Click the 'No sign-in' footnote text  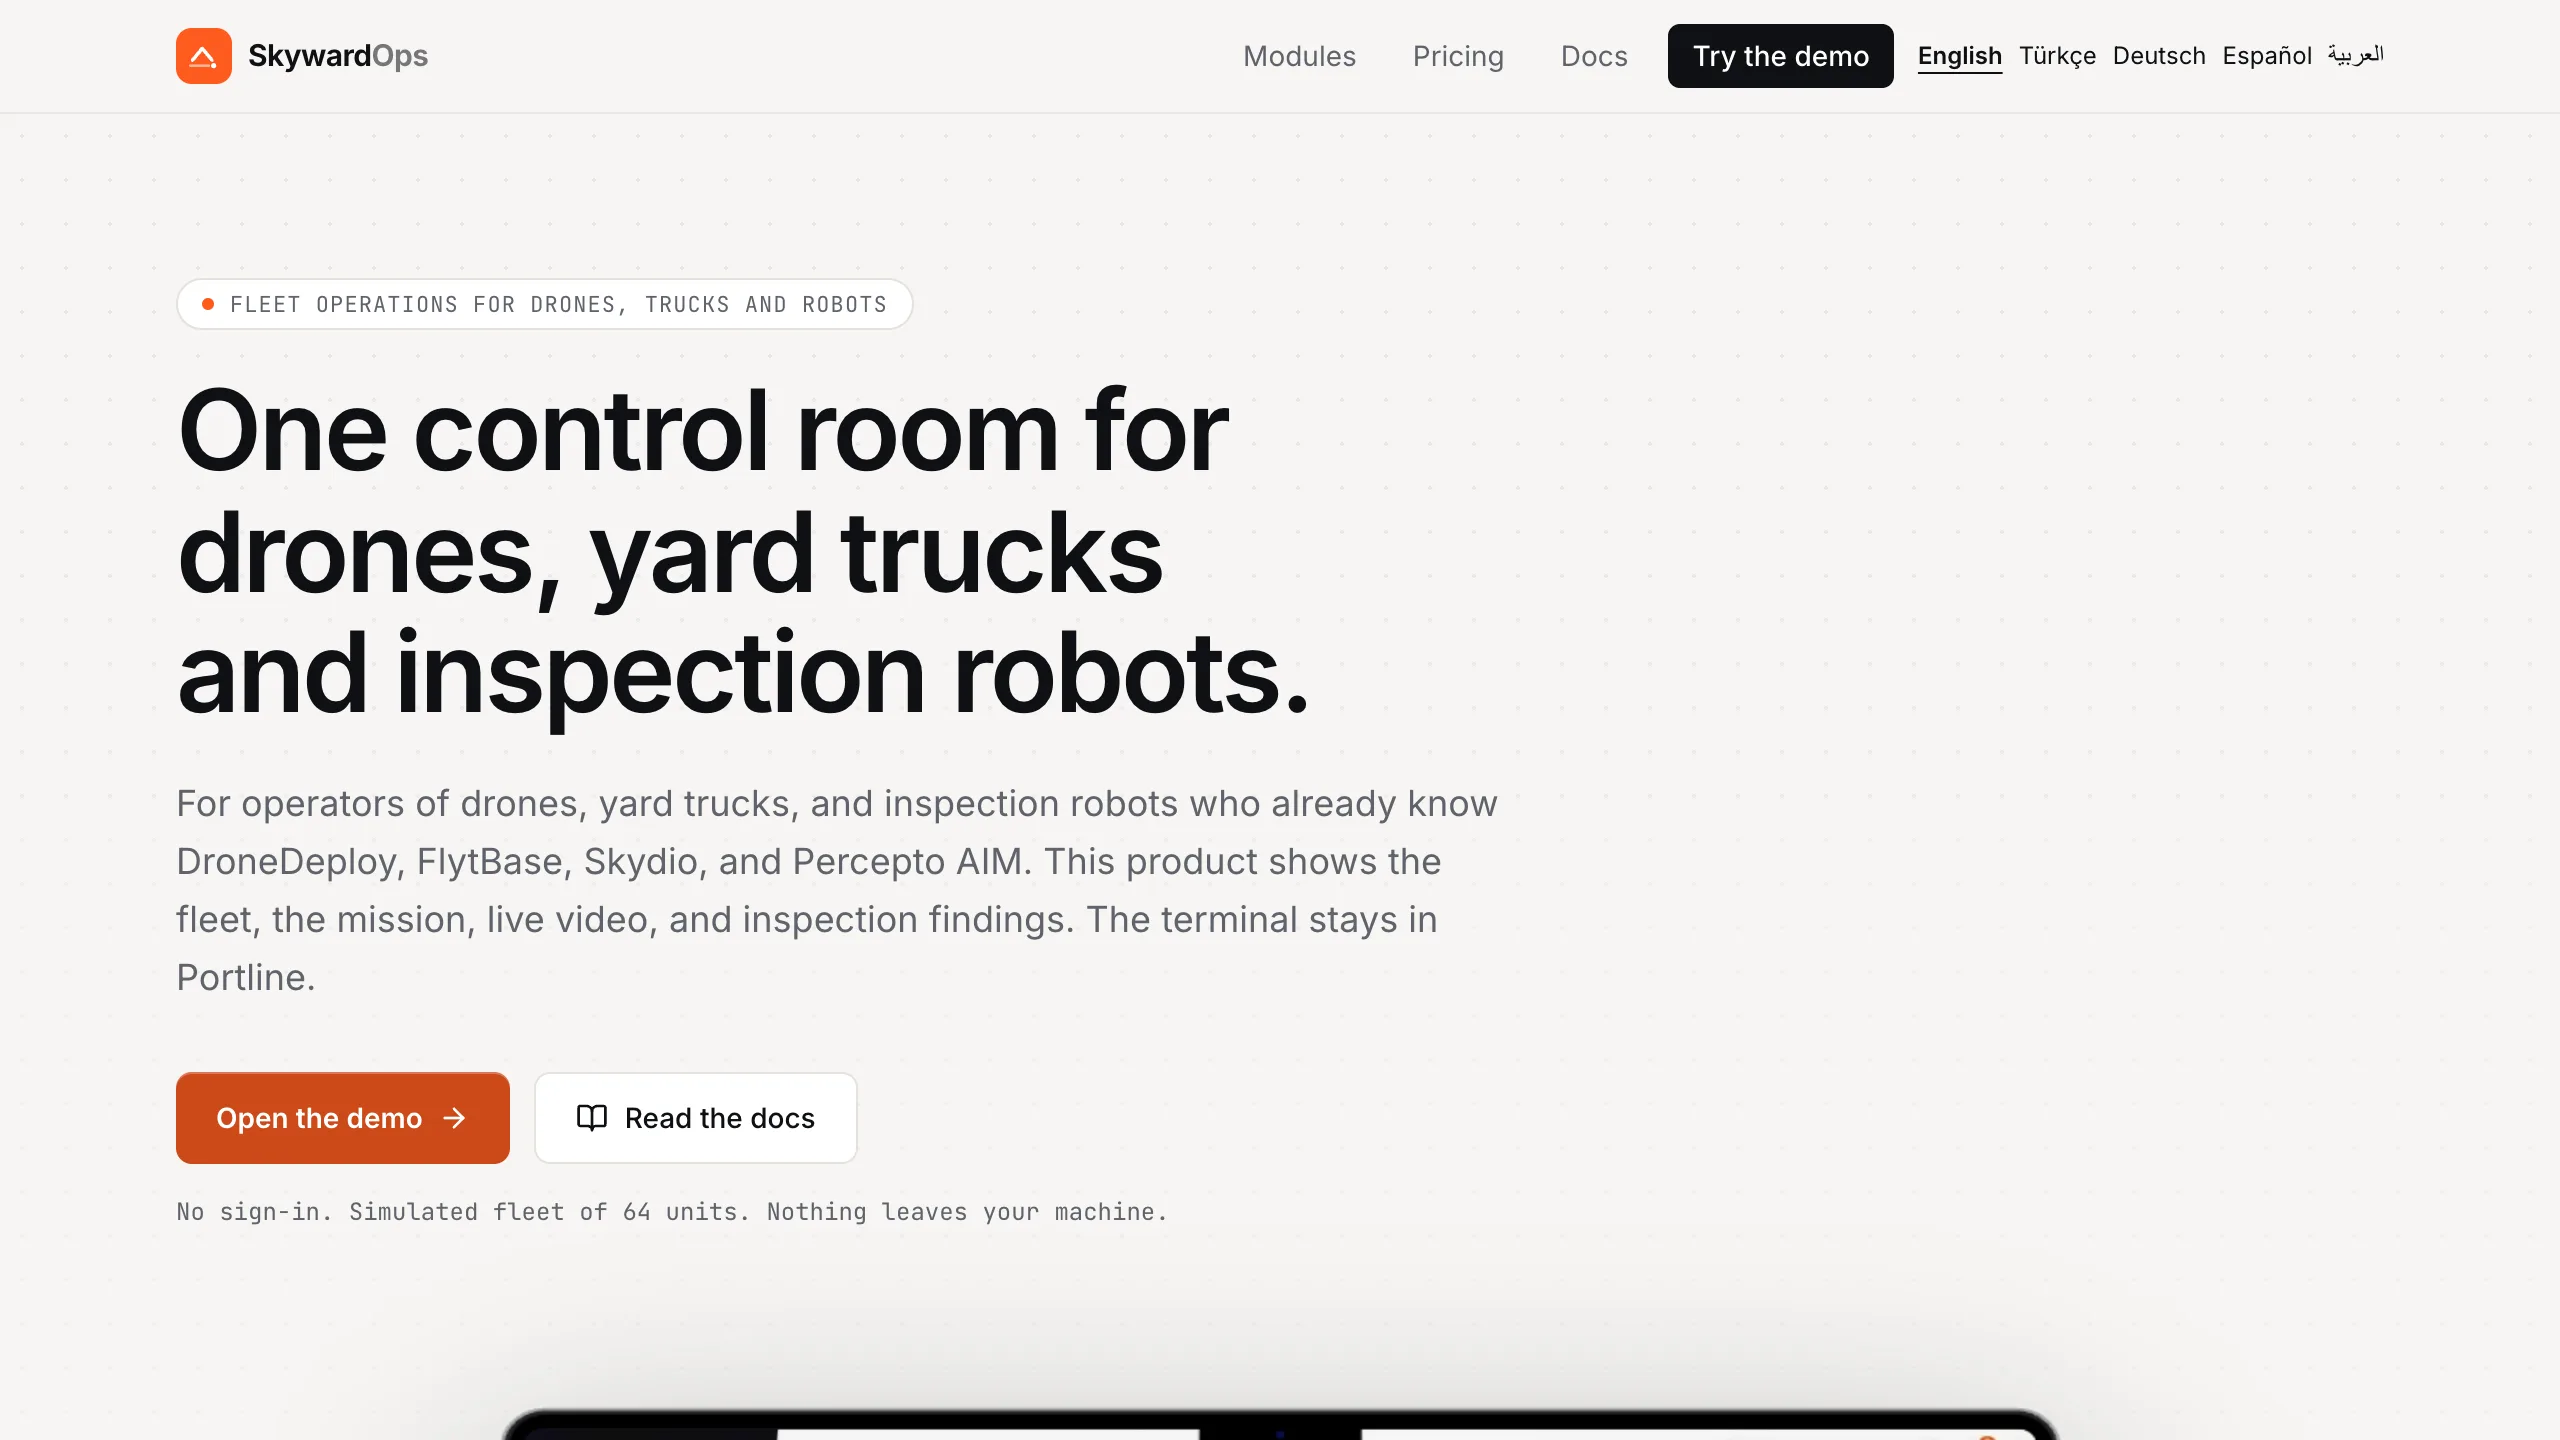(672, 1212)
